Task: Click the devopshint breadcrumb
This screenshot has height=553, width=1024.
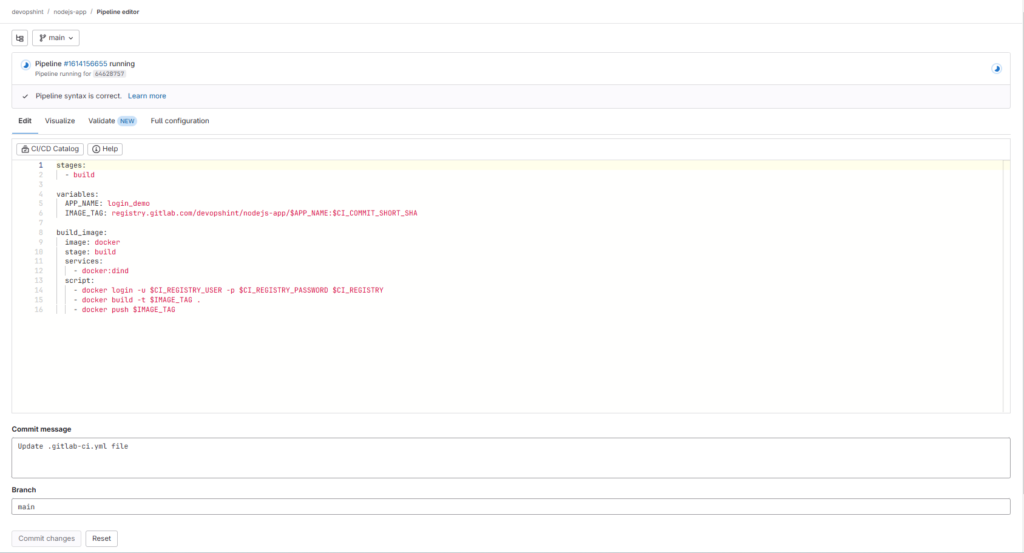Action: (27, 12)
